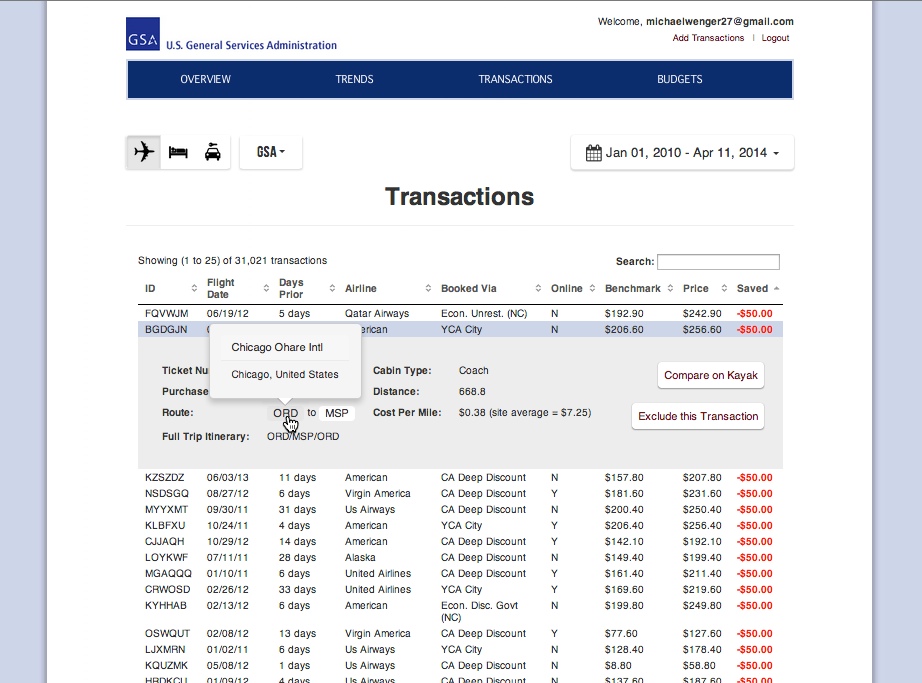
Task: Click the cost per mile value
Action: 525,413
